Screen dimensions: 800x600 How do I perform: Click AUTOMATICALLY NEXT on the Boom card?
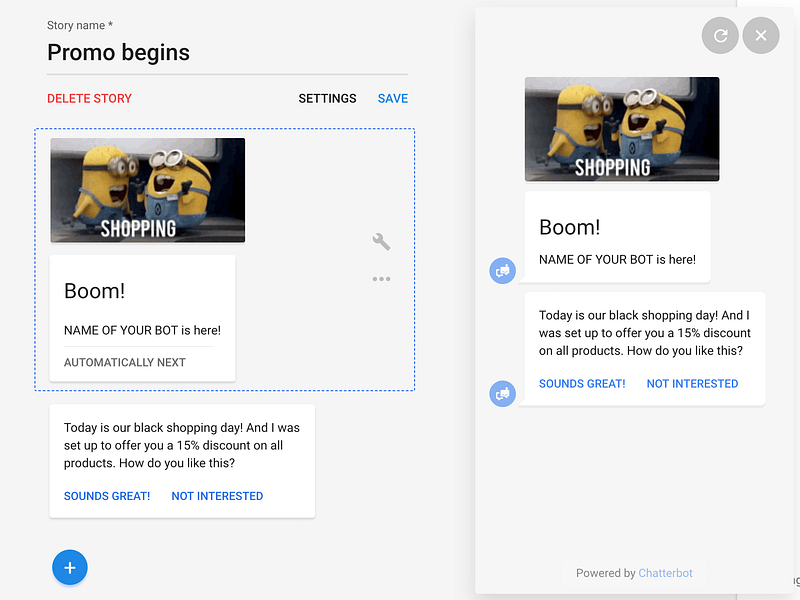click(x=124, y=362)
